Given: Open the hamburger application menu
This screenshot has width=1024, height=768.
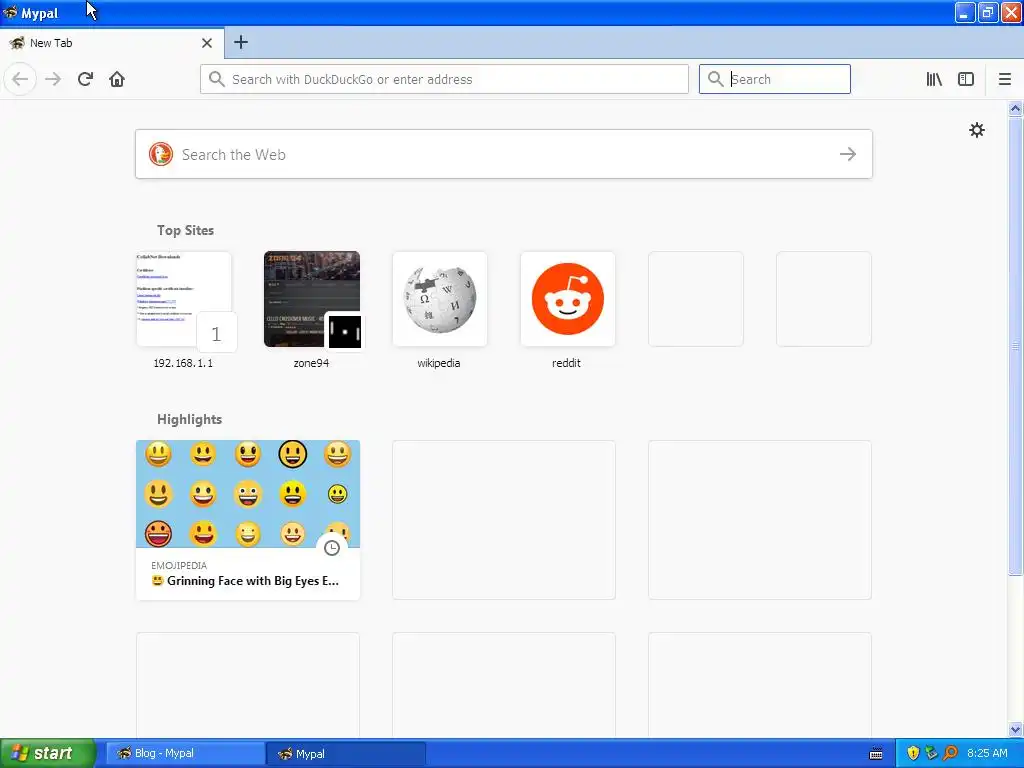Looking at the screenshot, I should (x=1004, y=79).
